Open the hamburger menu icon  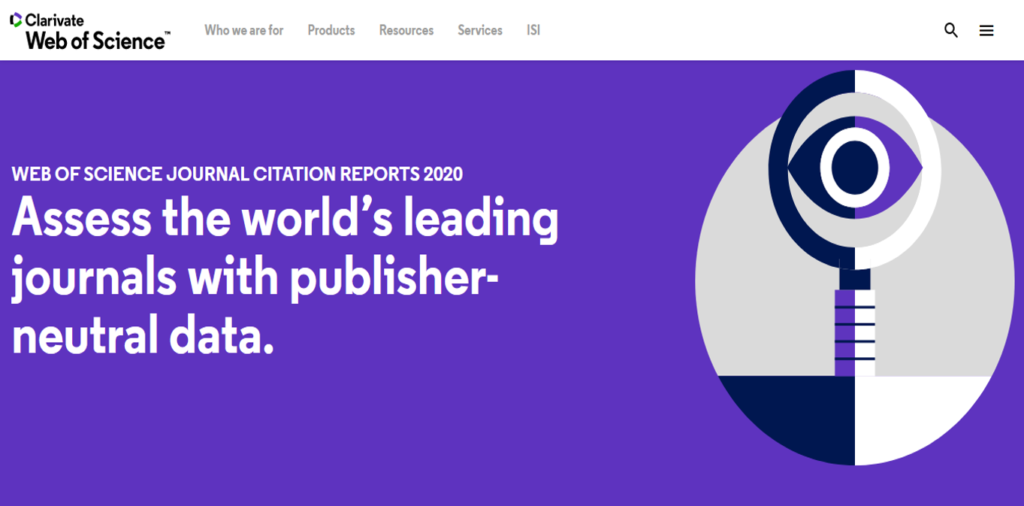(986, 31)
